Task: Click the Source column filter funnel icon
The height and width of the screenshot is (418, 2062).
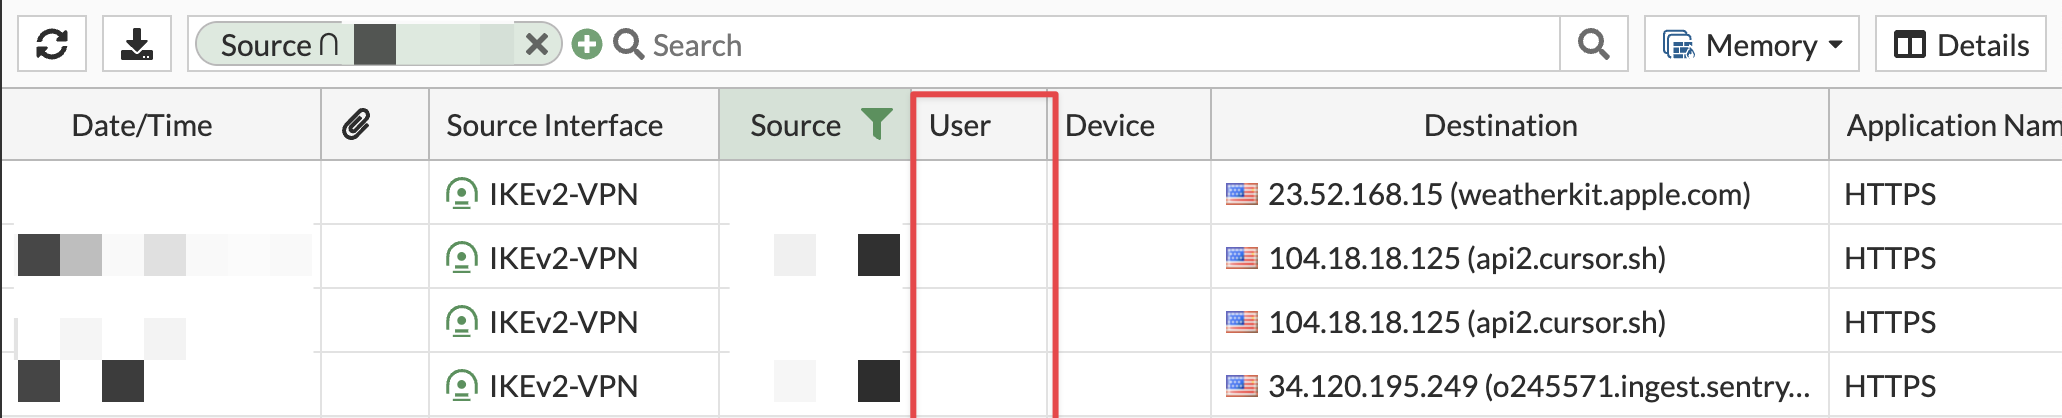Action: 877,124
